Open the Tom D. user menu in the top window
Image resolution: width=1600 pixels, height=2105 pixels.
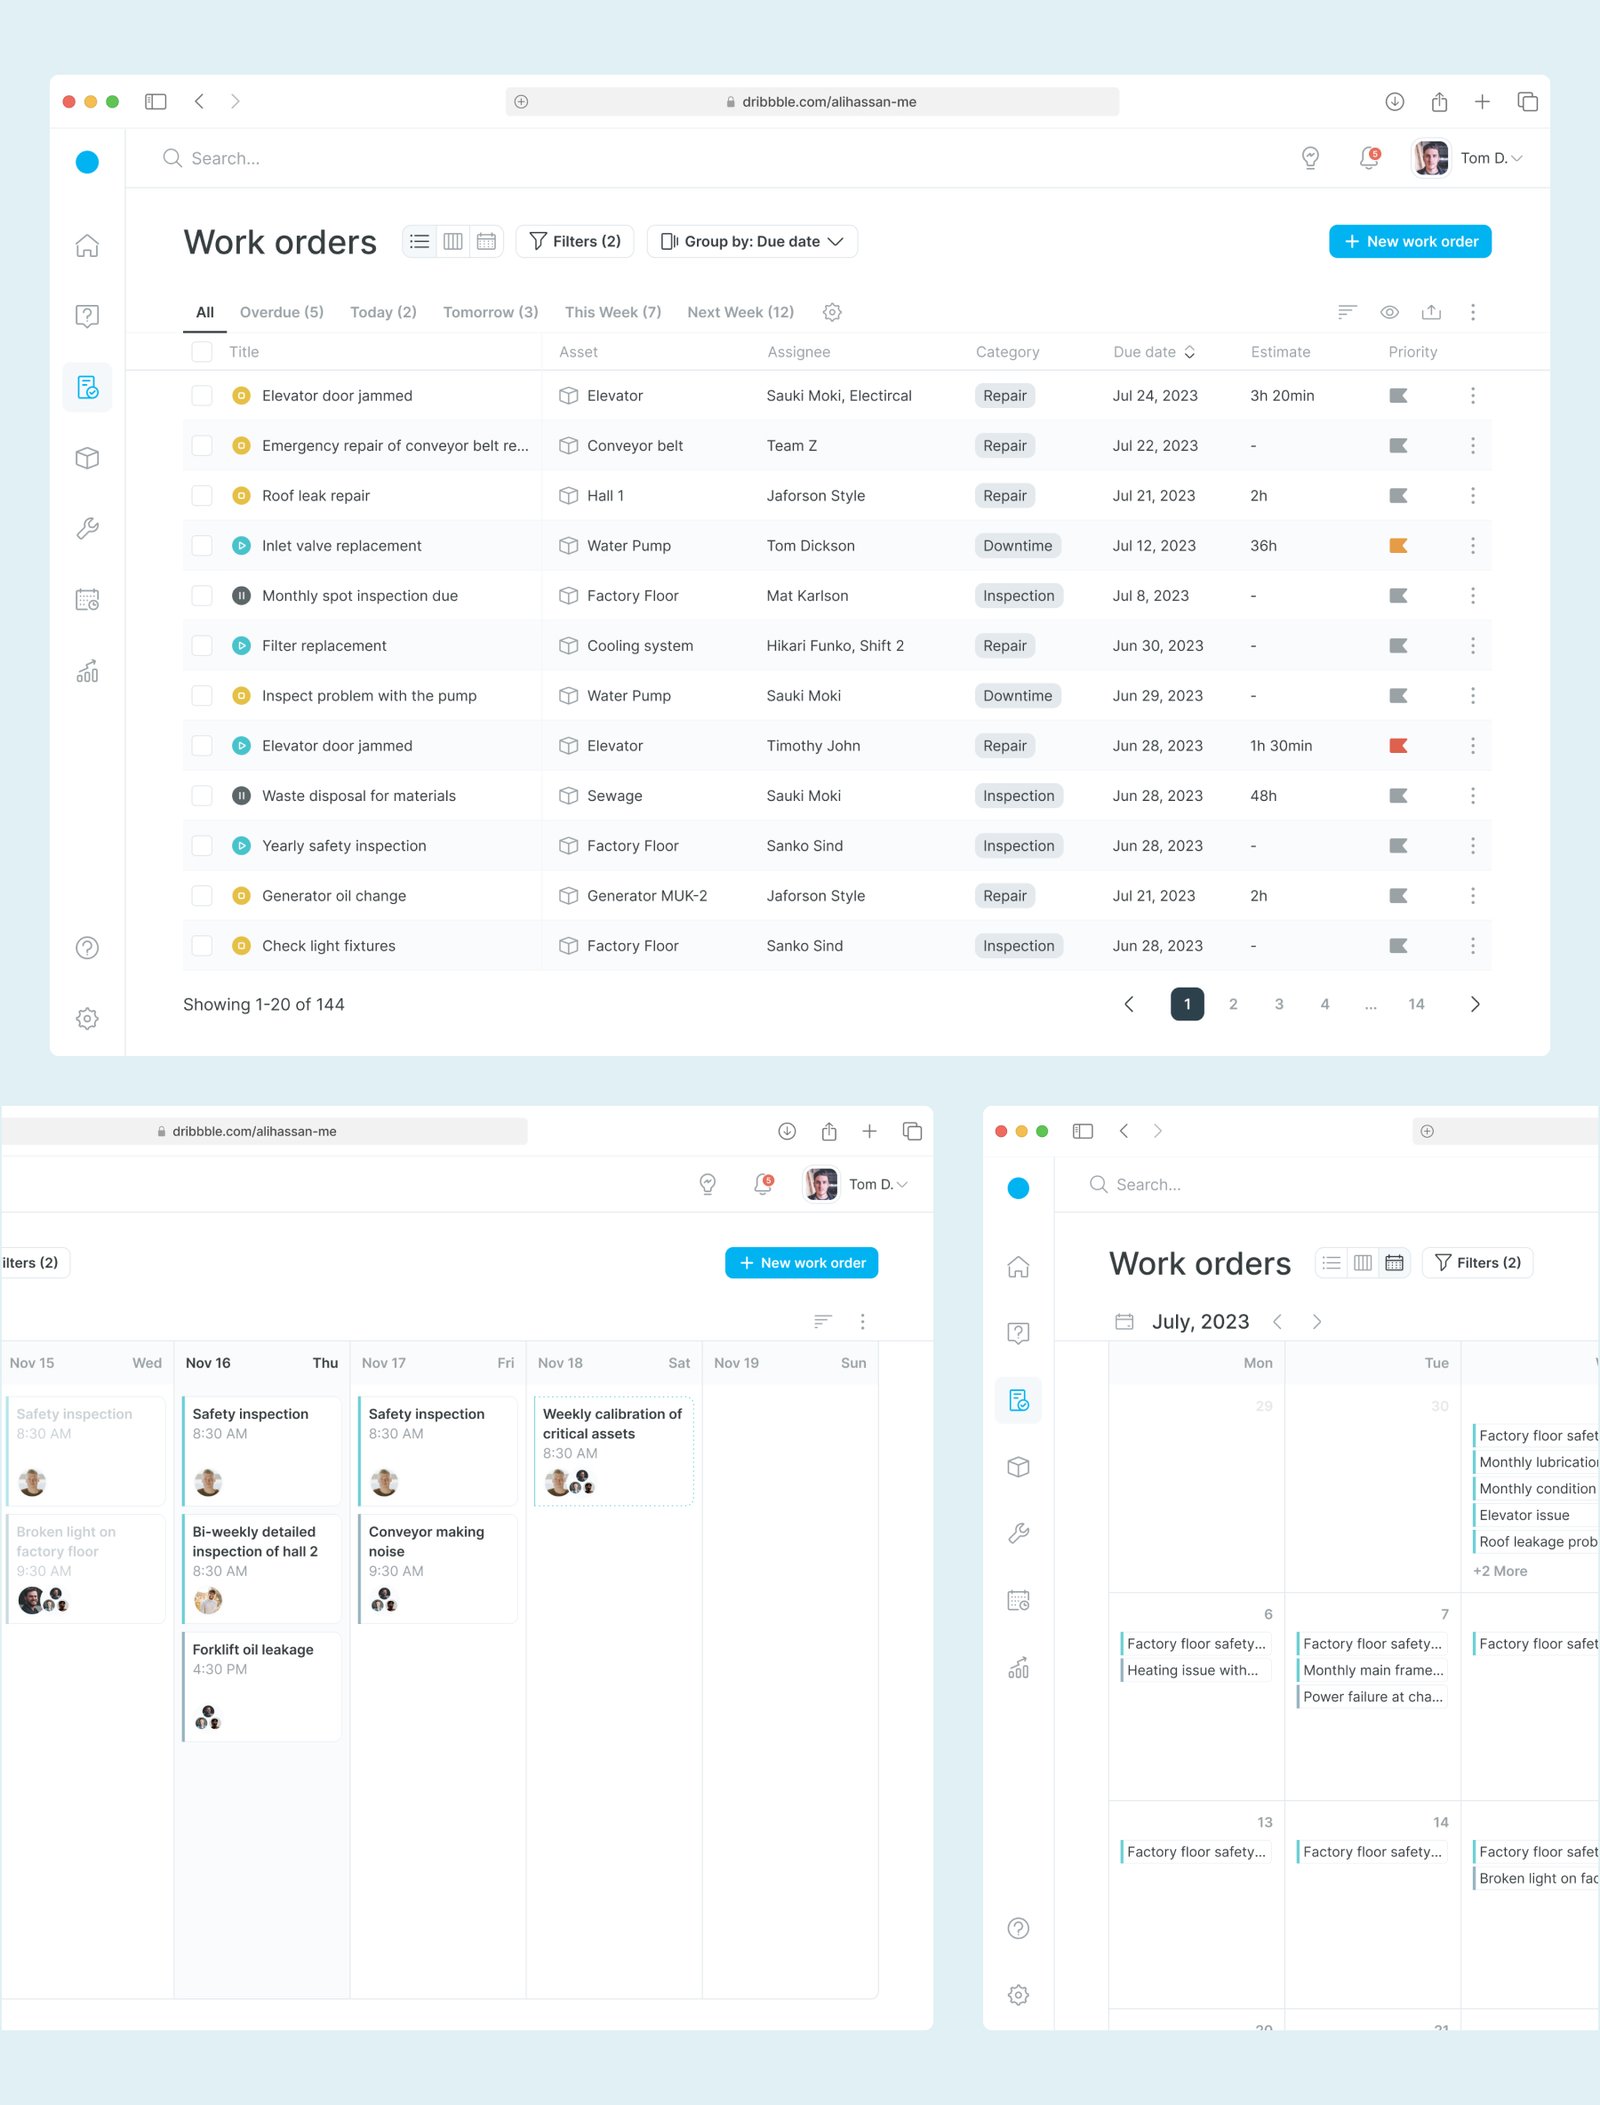(1468, 158)
